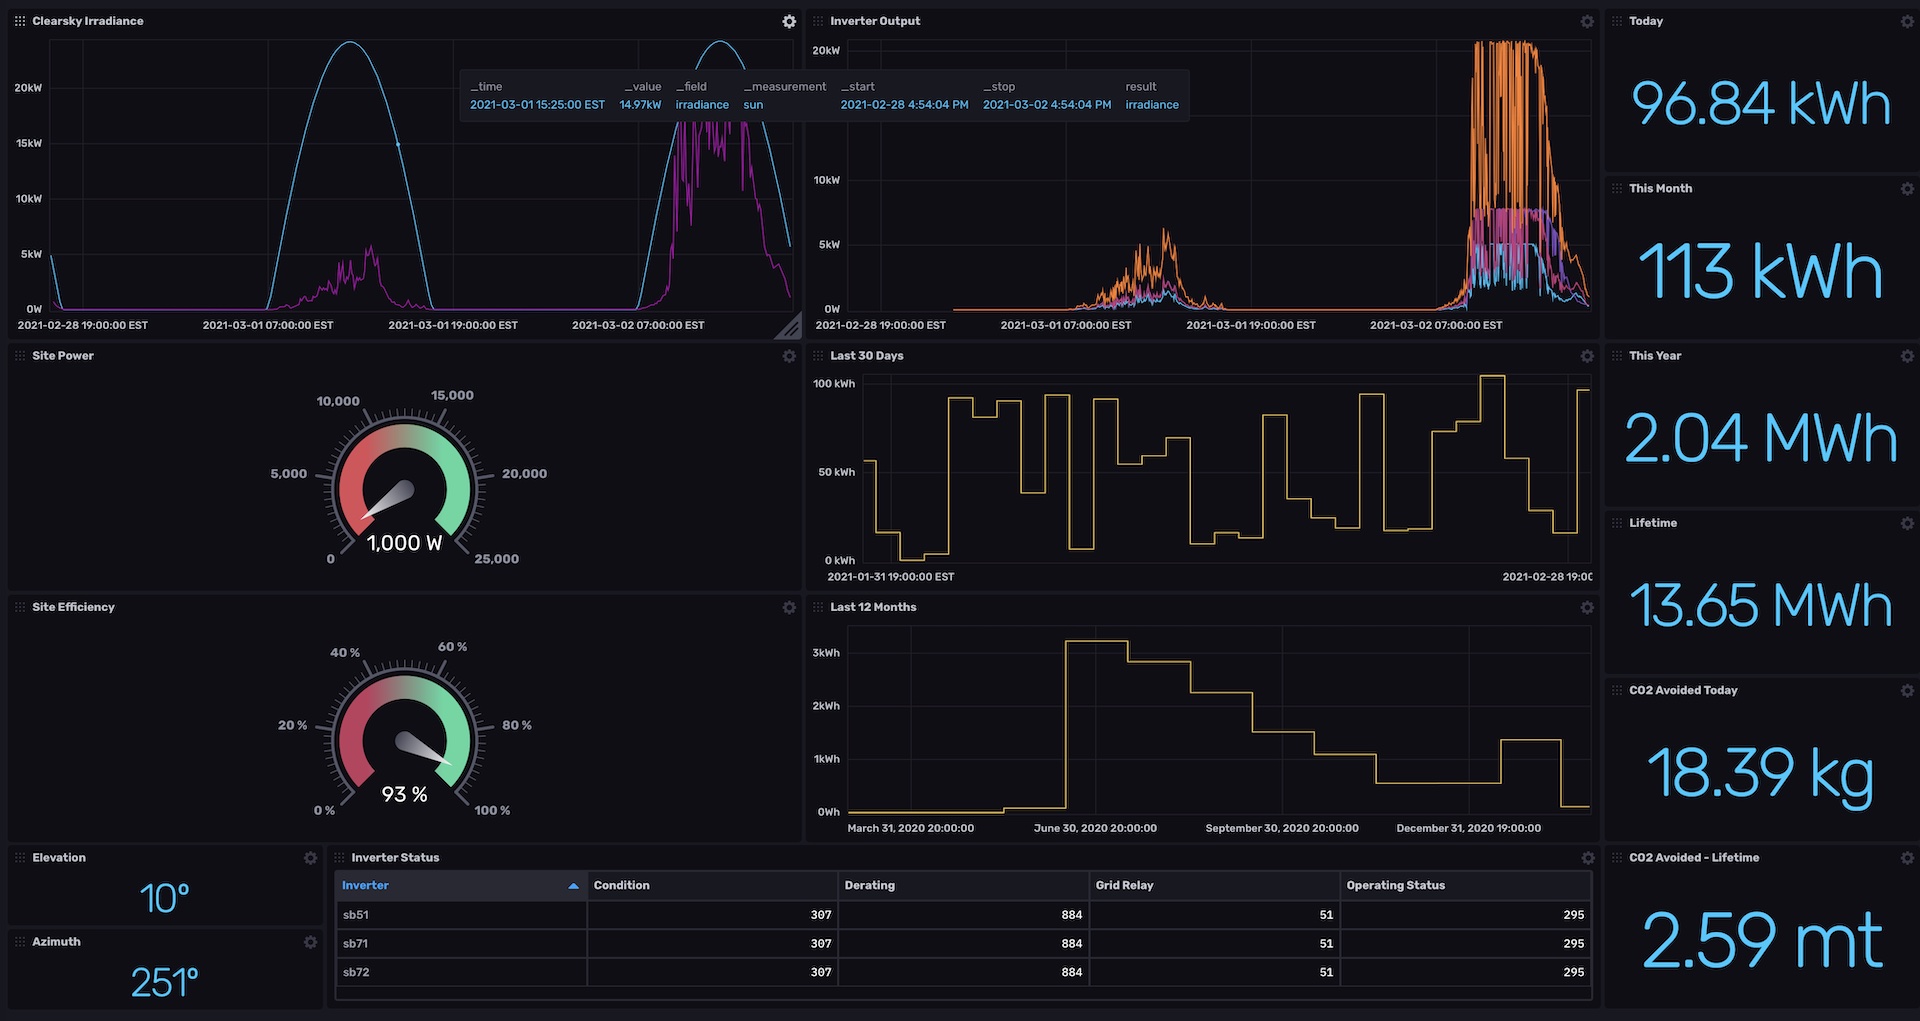The height and width of the screenshot is (1021, 1920).
Task: Open gear menu for CO2 Avoided Today
Action: point(1907,690)
